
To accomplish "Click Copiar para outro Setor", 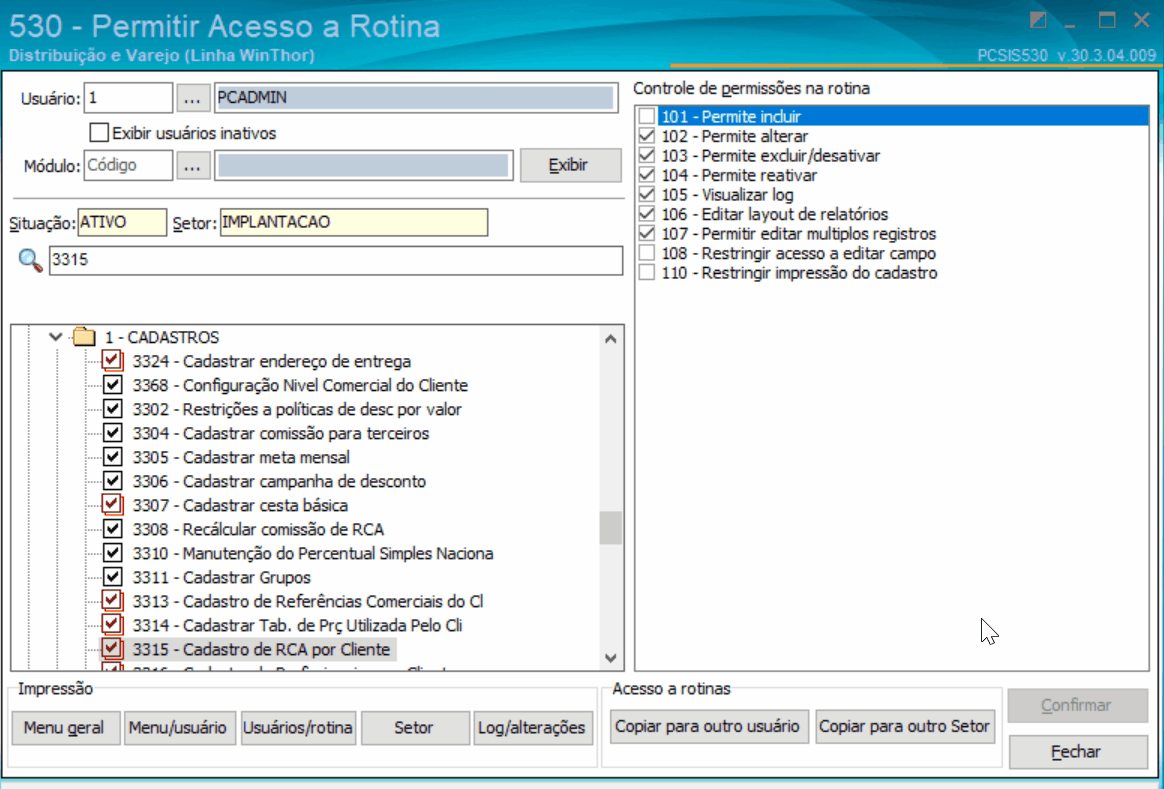I will tap(904, 726).
